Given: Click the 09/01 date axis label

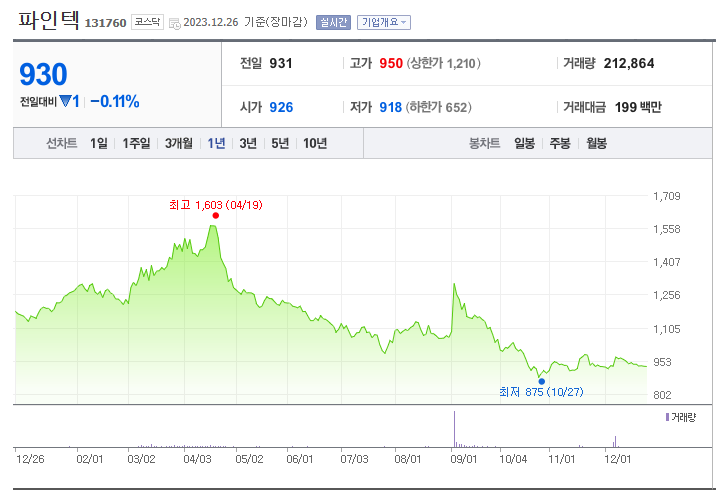Looking at the screenshot, I should pos(463,459).
